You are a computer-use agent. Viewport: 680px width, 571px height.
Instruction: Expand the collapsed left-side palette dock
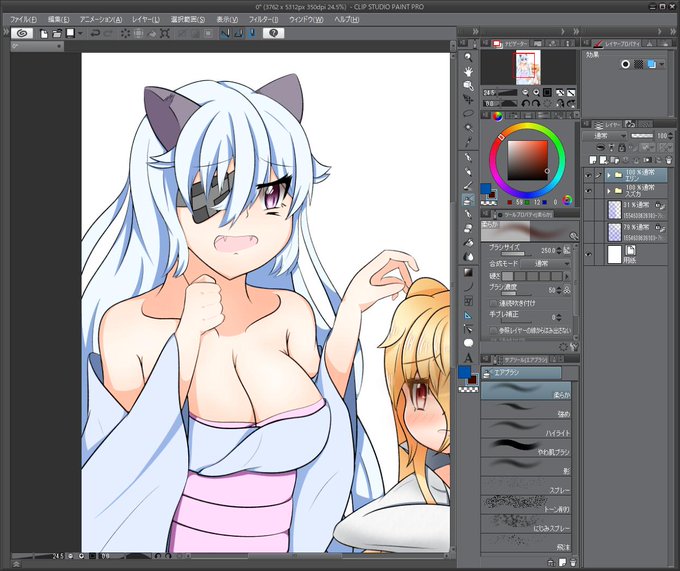click(6, 32)
